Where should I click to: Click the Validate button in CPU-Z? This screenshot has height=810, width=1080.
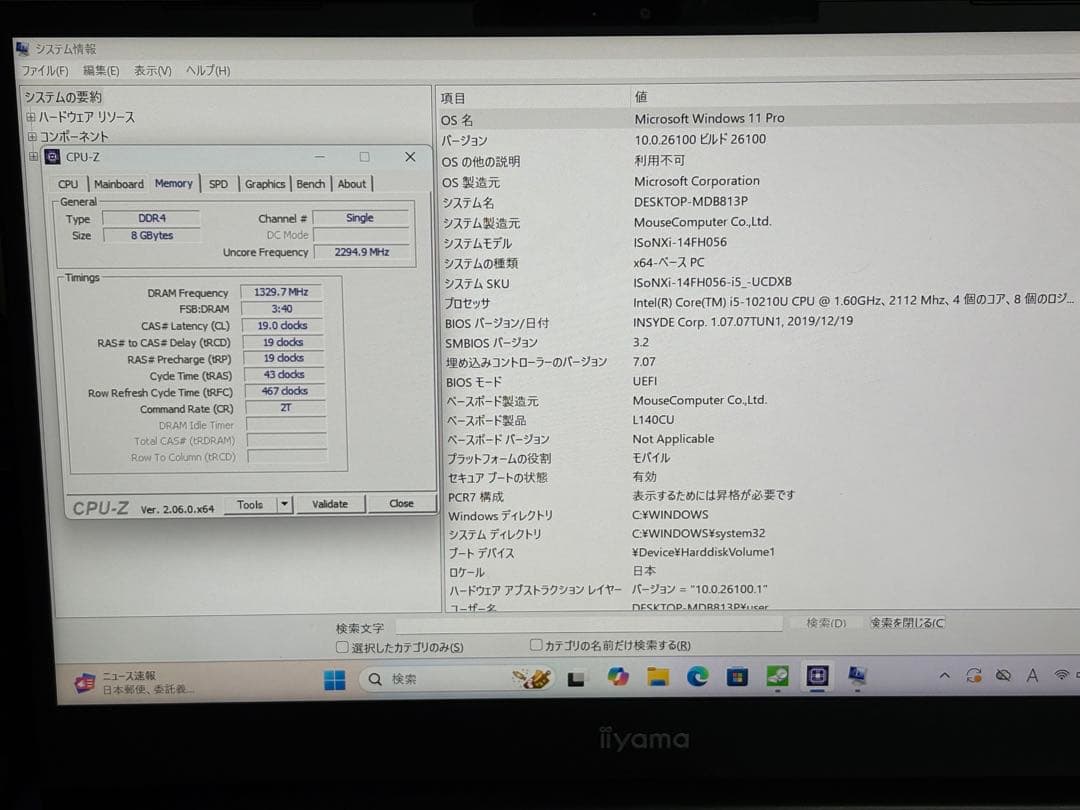tap(330, 504)
